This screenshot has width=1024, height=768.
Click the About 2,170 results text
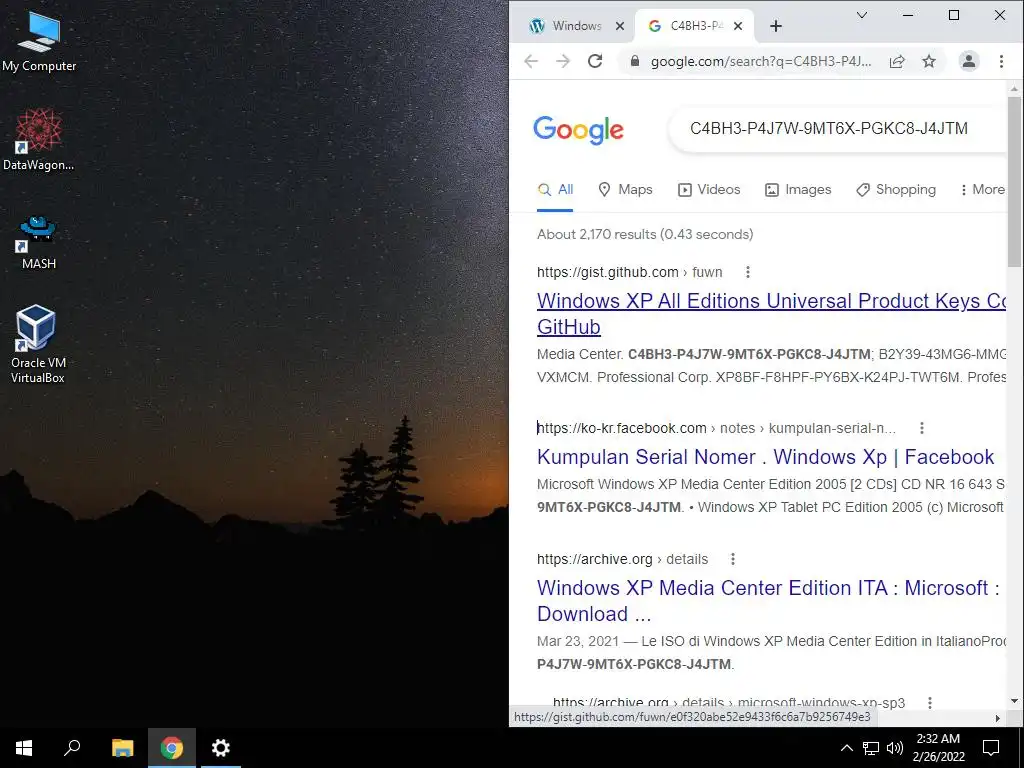click(645, 234)
